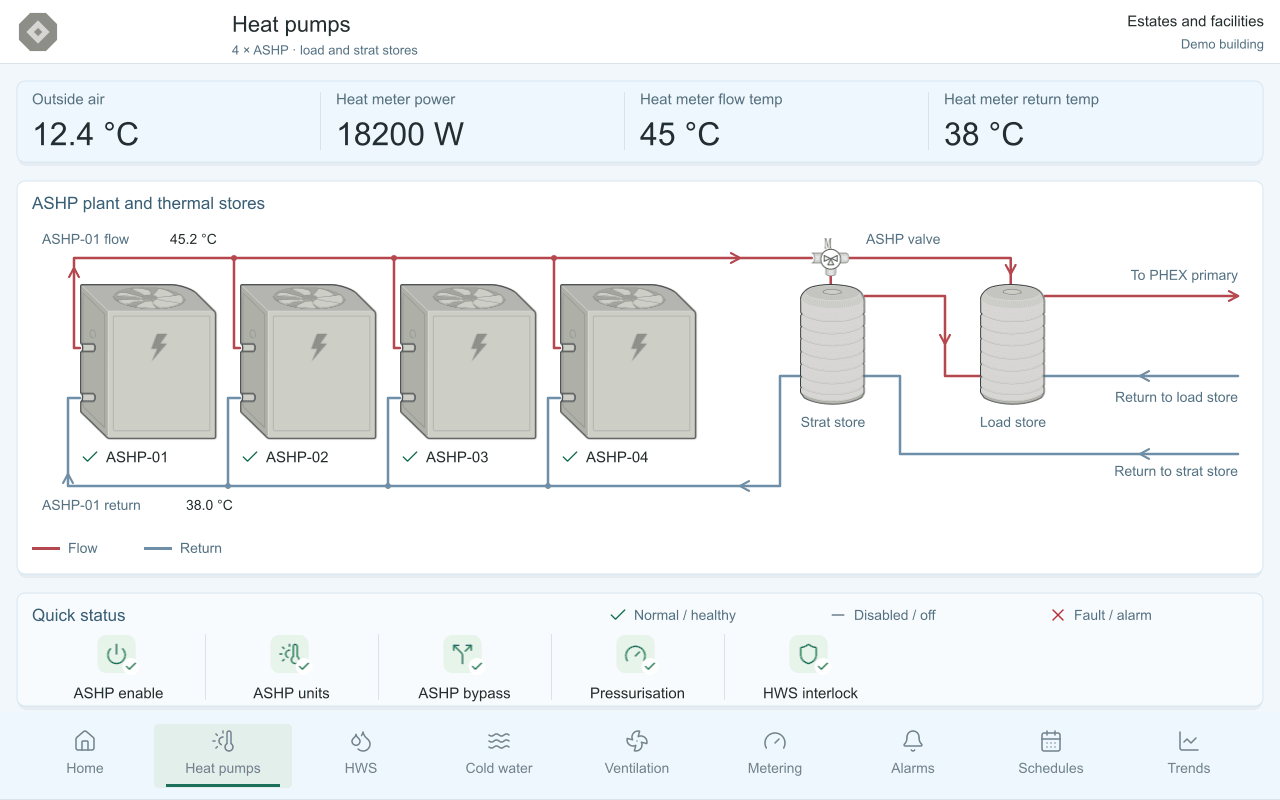Open HWS interlock quick status
The image size is (1280, 800).
pyautogui.click(x=810, y=668)
